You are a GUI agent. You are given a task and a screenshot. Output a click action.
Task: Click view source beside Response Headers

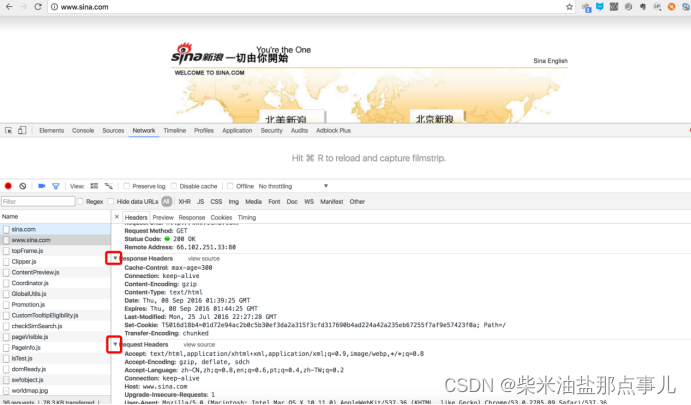[204, 259]
